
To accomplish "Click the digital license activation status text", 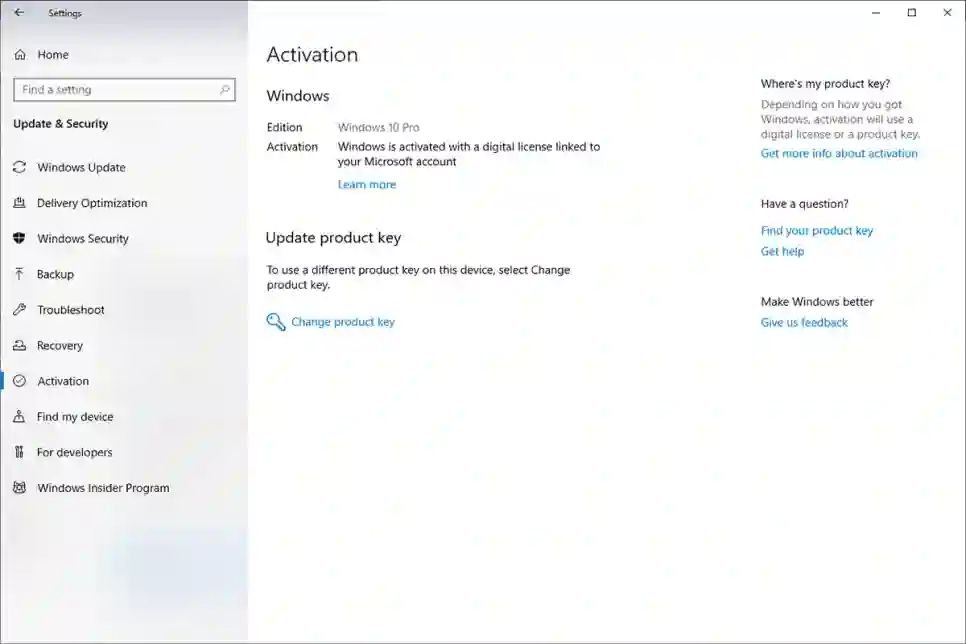I will [x=468, y=154].
